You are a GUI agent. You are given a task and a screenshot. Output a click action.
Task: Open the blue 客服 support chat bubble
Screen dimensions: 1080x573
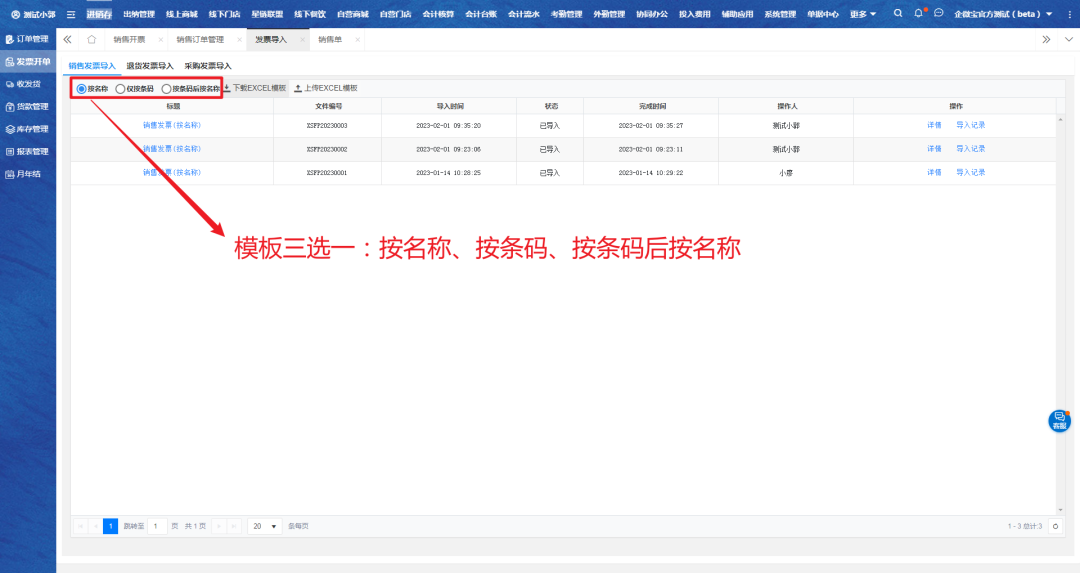click(x=1059, y=421)
